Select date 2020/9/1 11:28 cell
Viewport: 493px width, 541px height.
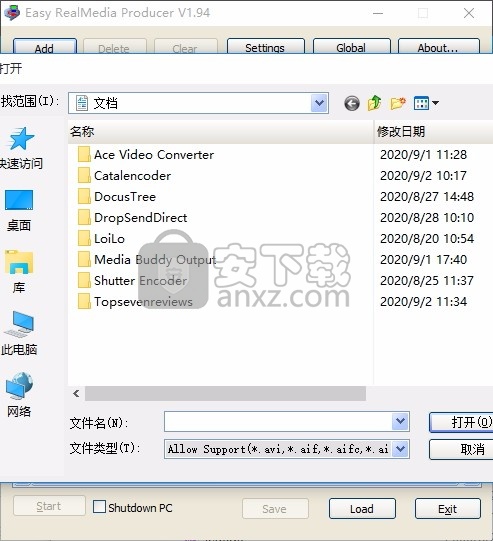423,155
